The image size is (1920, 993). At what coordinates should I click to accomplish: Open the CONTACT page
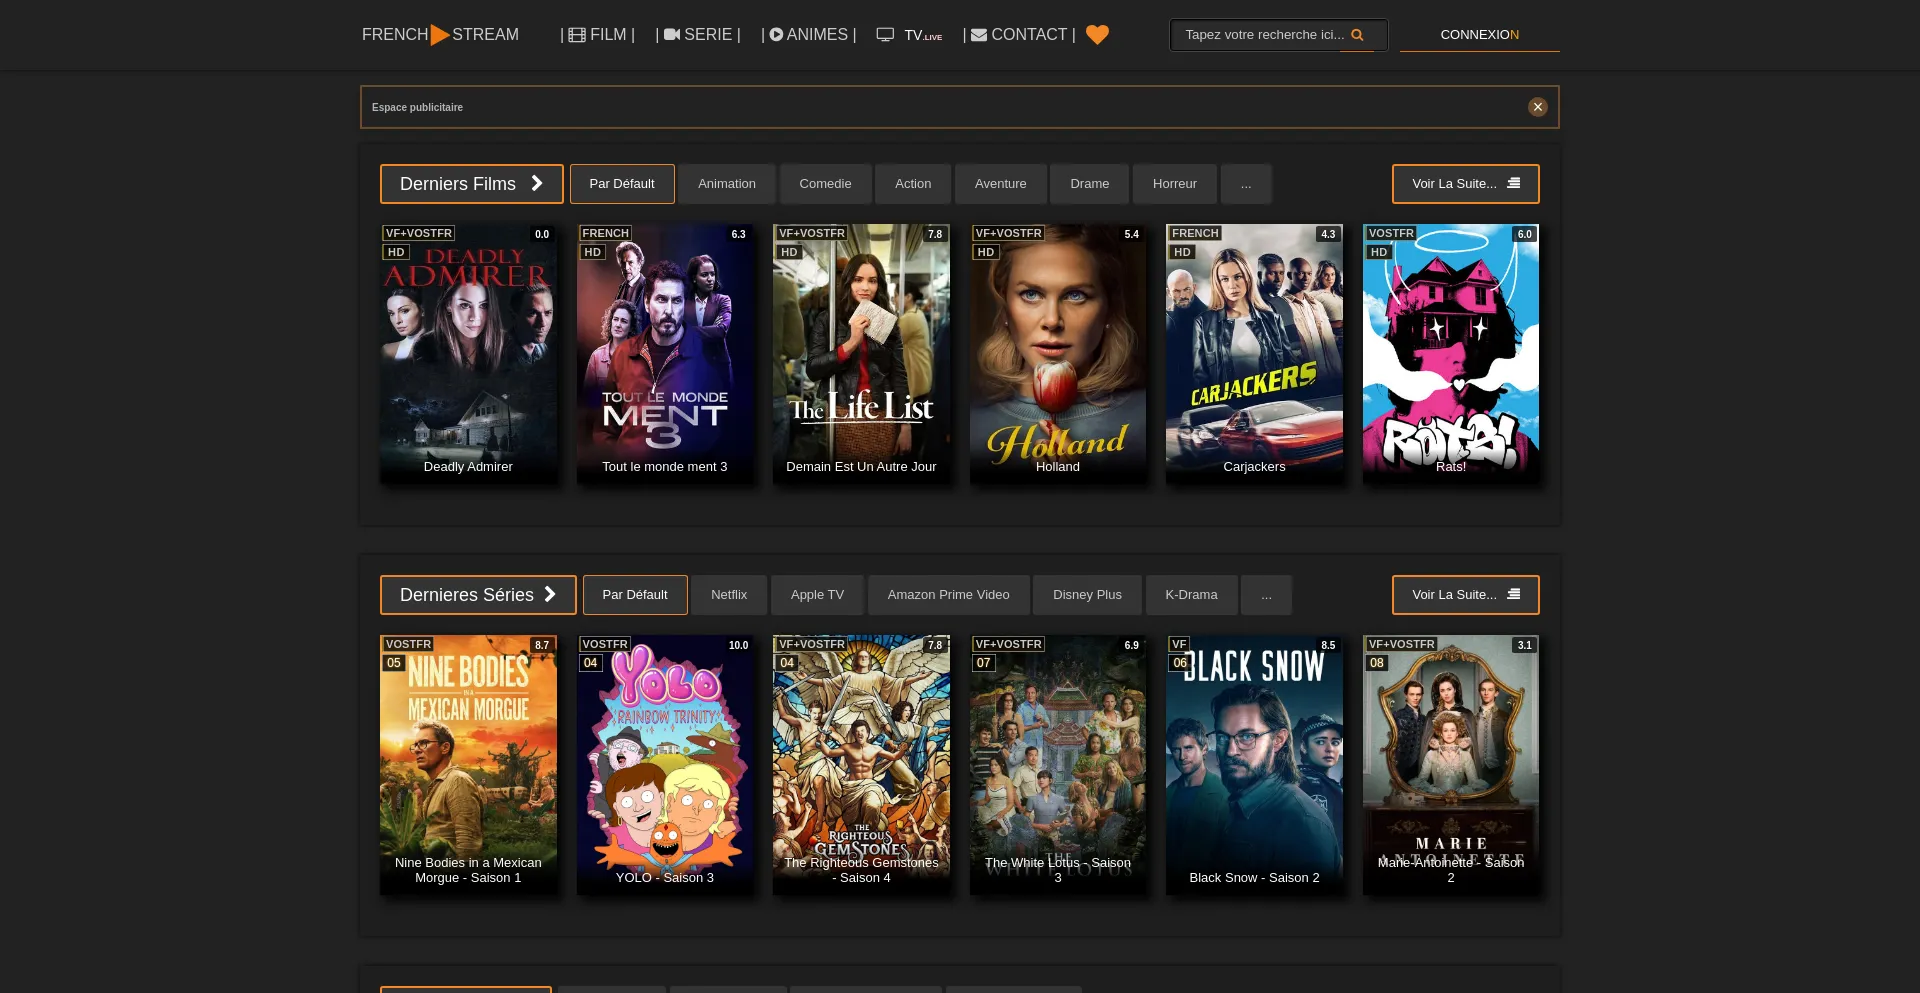(x=1019, y=35)
